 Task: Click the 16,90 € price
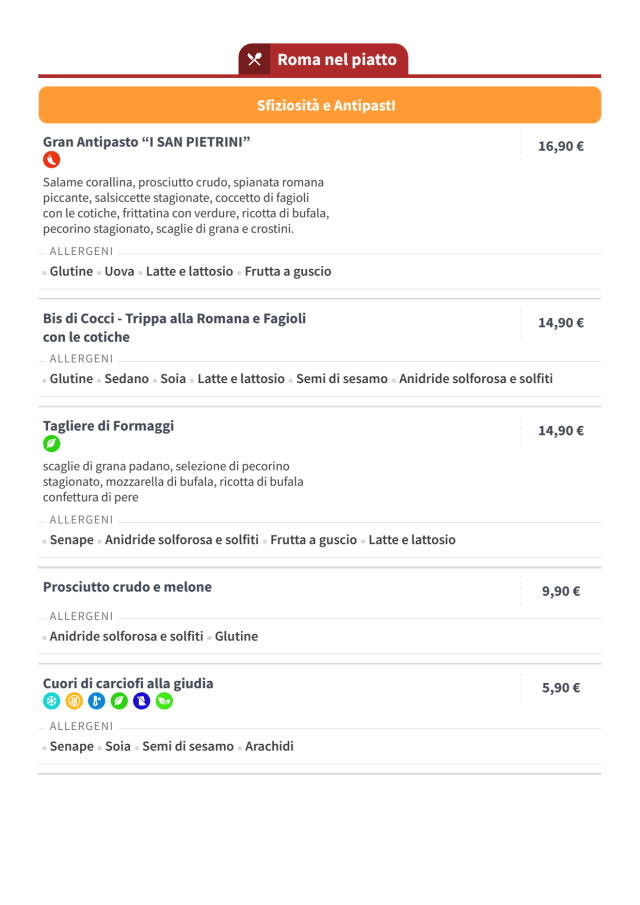(560, 146)
